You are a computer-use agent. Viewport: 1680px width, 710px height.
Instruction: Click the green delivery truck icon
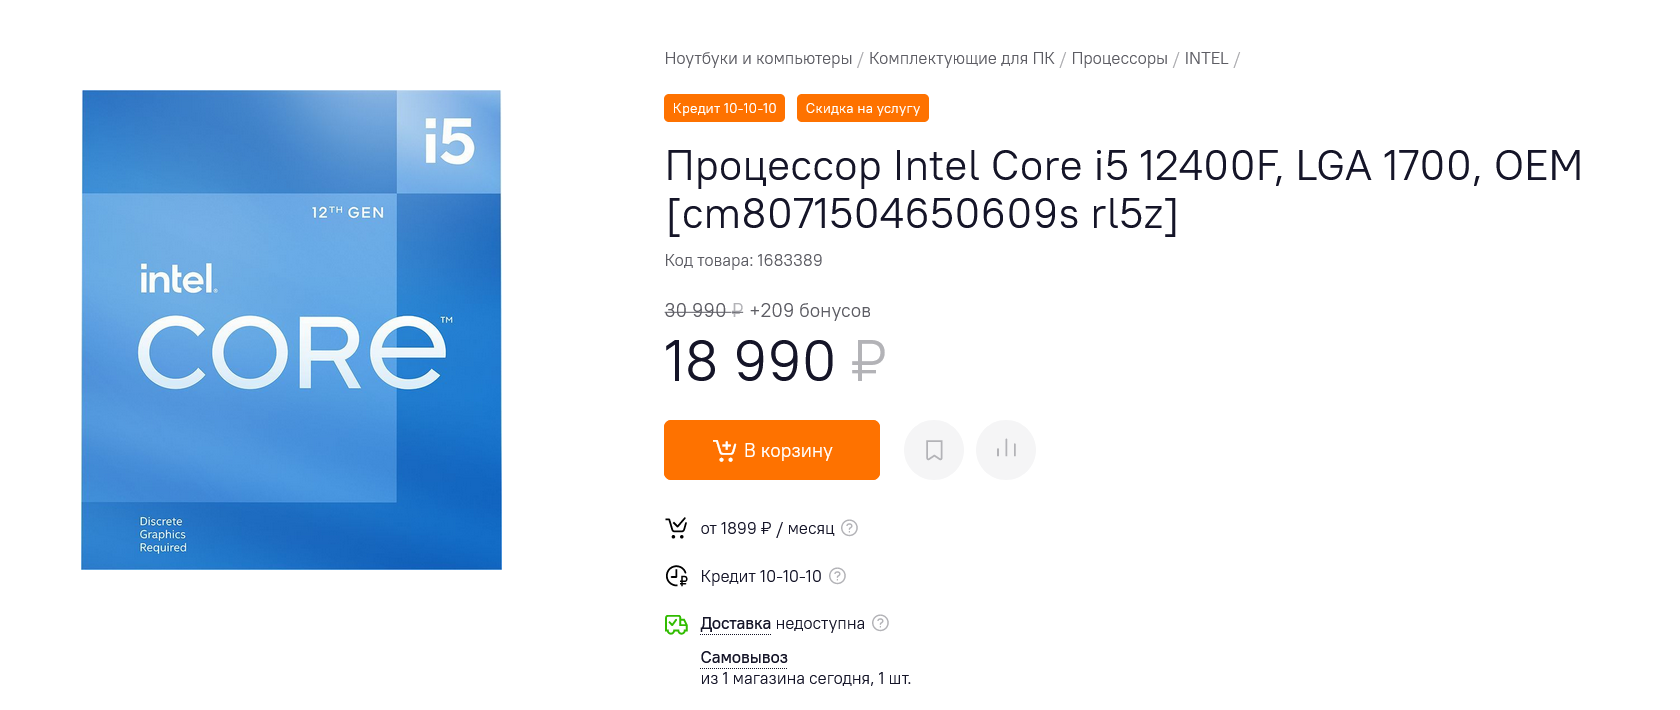(677, 624)
